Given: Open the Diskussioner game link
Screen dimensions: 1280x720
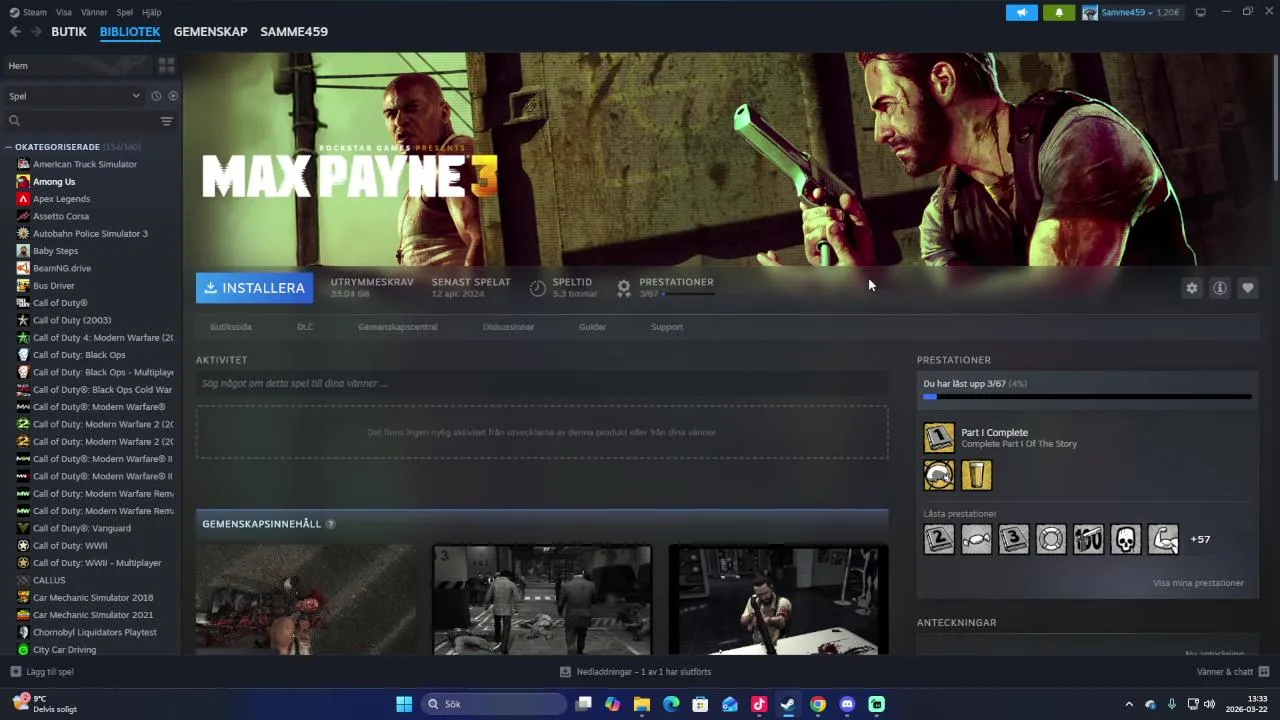Looking at the screenshot, I should pyautogui.click(x=508, y=327).
